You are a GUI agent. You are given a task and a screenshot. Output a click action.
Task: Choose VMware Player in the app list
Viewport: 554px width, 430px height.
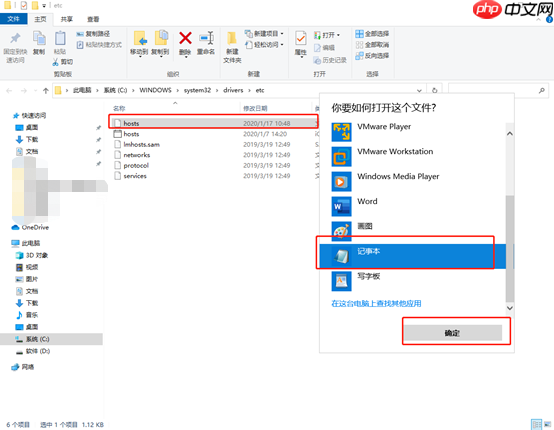(413, 131)
